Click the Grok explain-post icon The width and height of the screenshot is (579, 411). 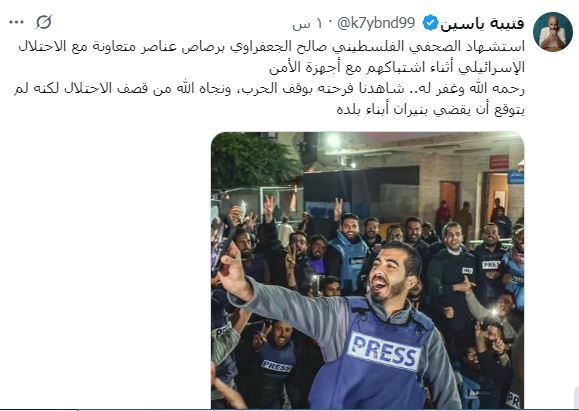44,23
